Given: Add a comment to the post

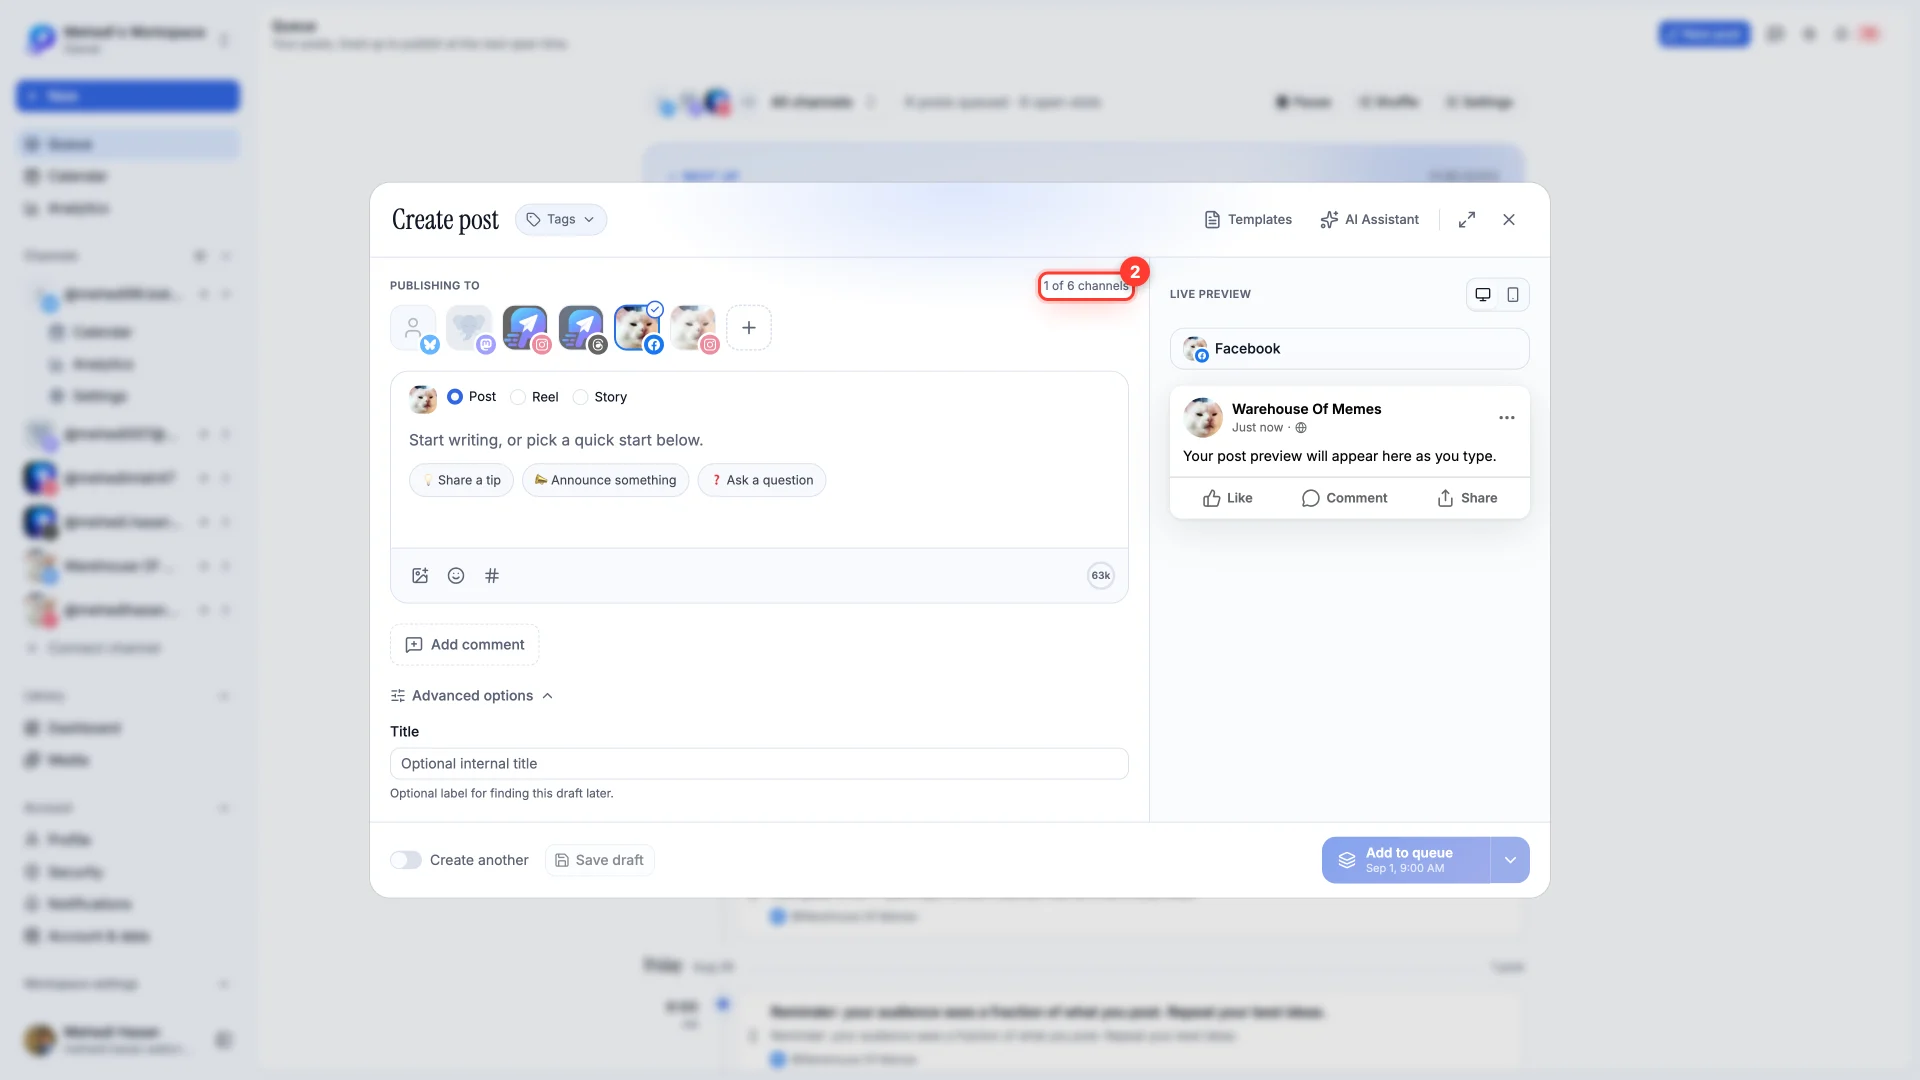Looking at the screenshot, I should [x=465, y=645].
